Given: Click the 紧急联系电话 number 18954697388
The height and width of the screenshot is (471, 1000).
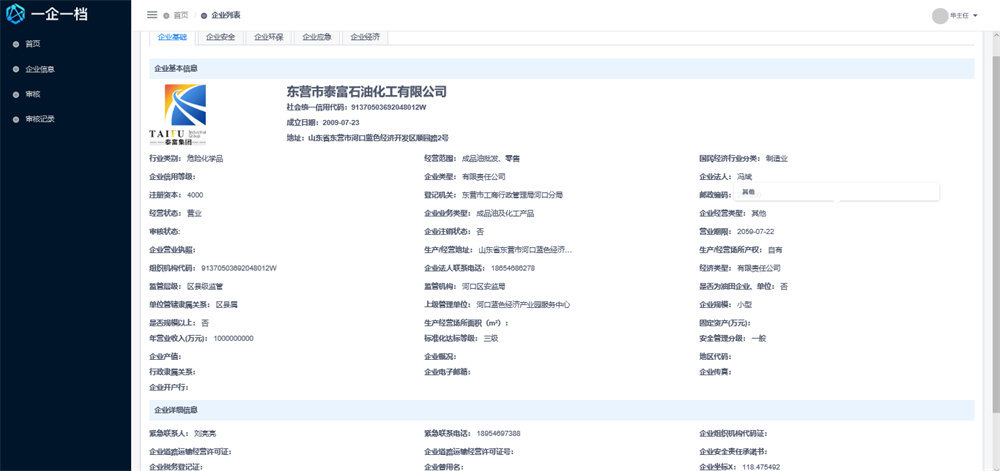Looking at the screenshot, I should point(499,433).
